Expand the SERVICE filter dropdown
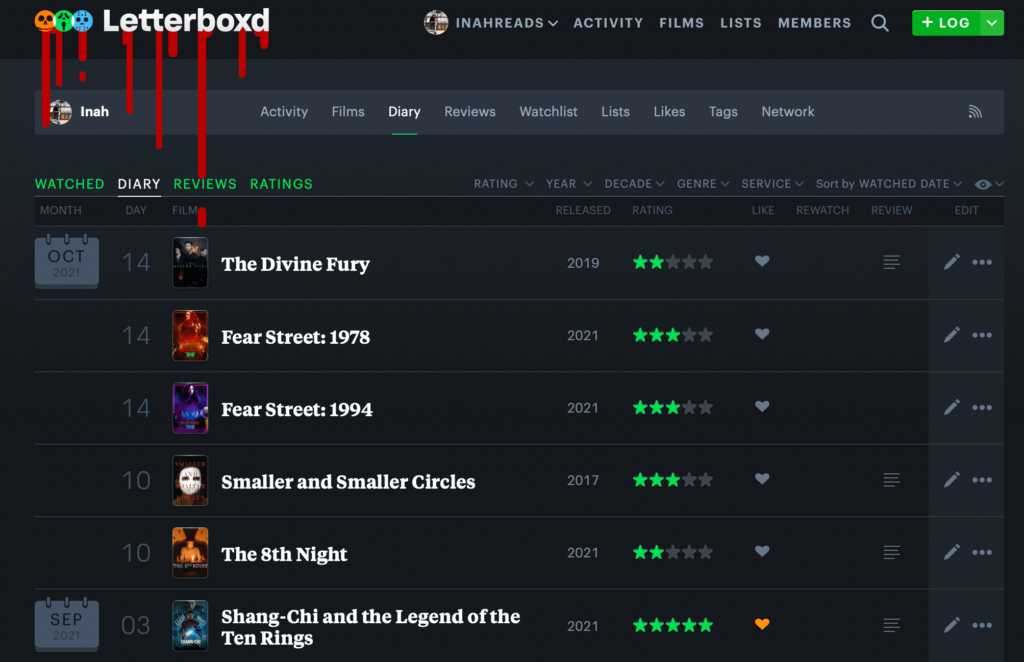 point(773,184)
